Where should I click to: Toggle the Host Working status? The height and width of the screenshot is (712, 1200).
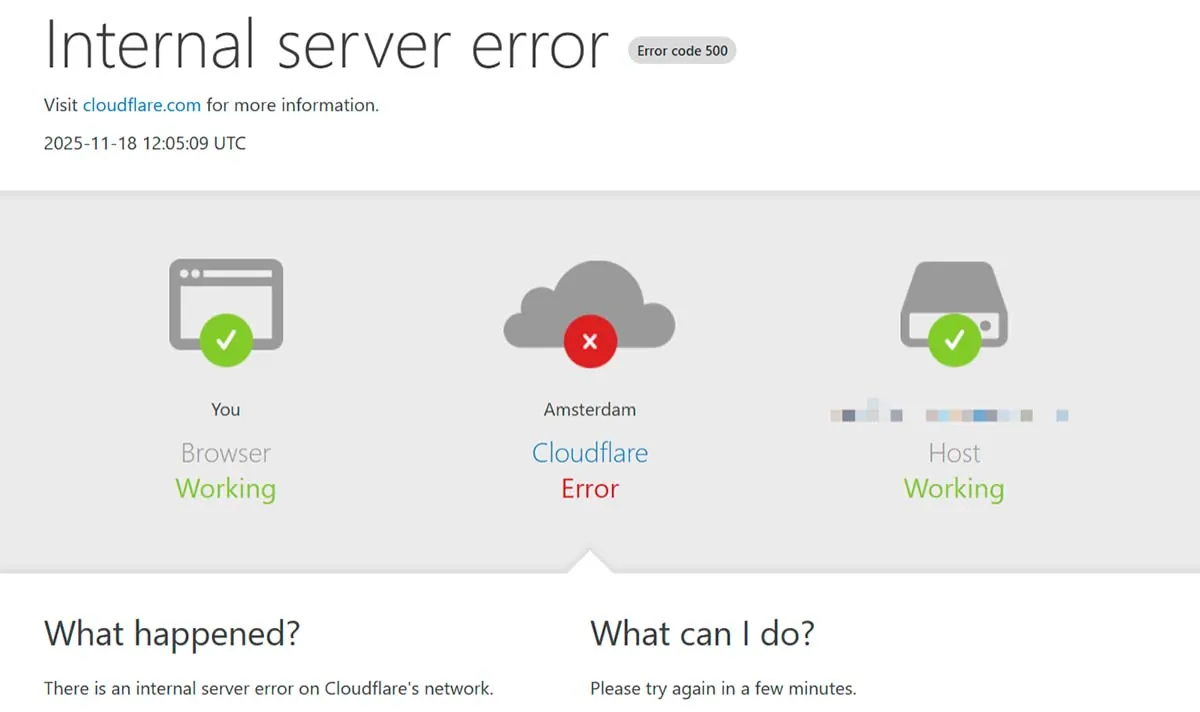[953, 488]
